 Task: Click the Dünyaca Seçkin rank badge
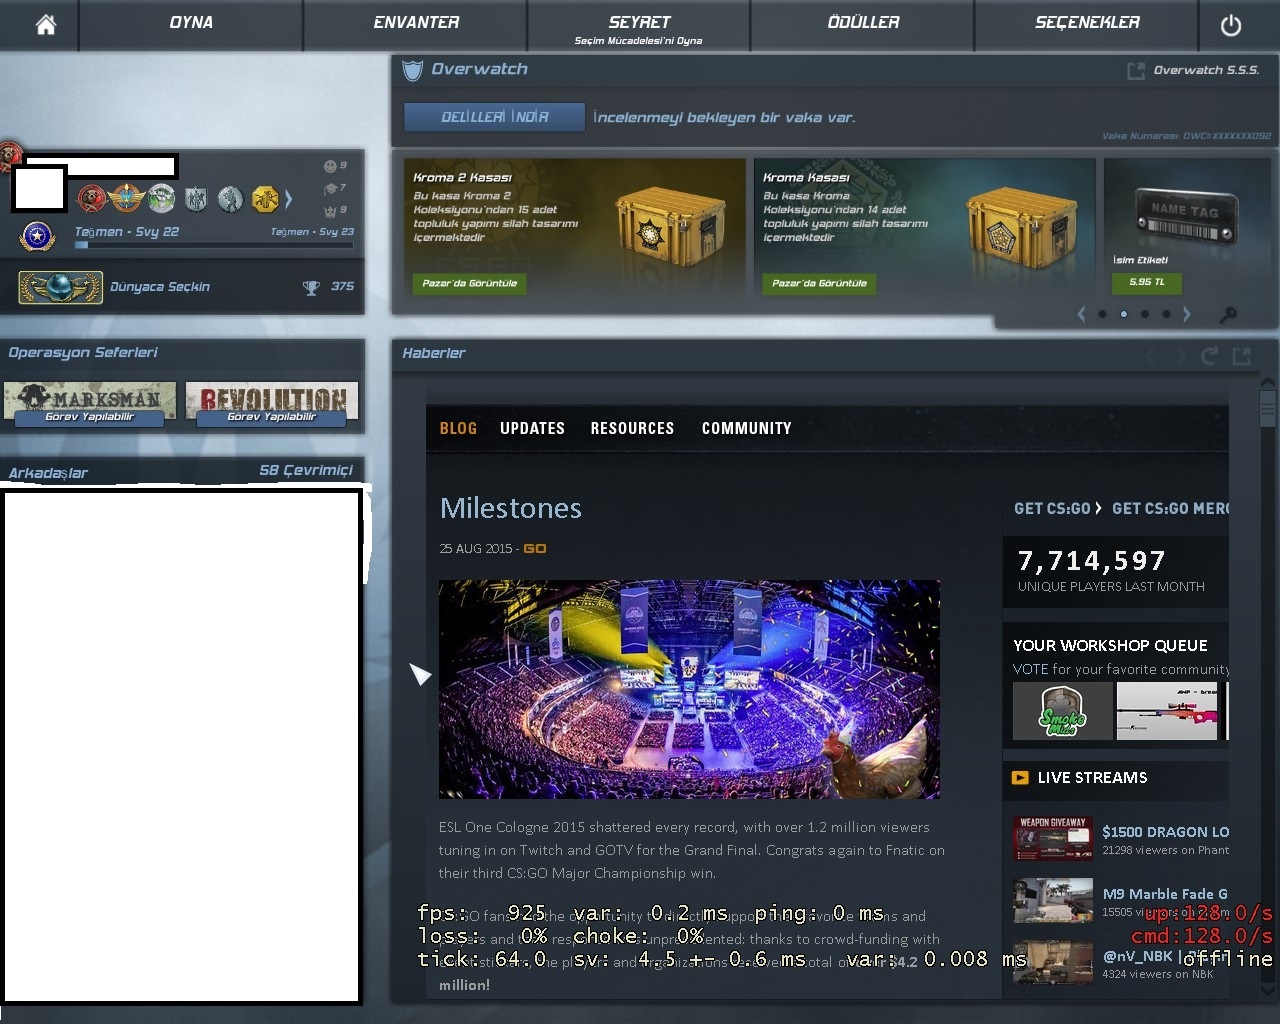click(60, 288)
